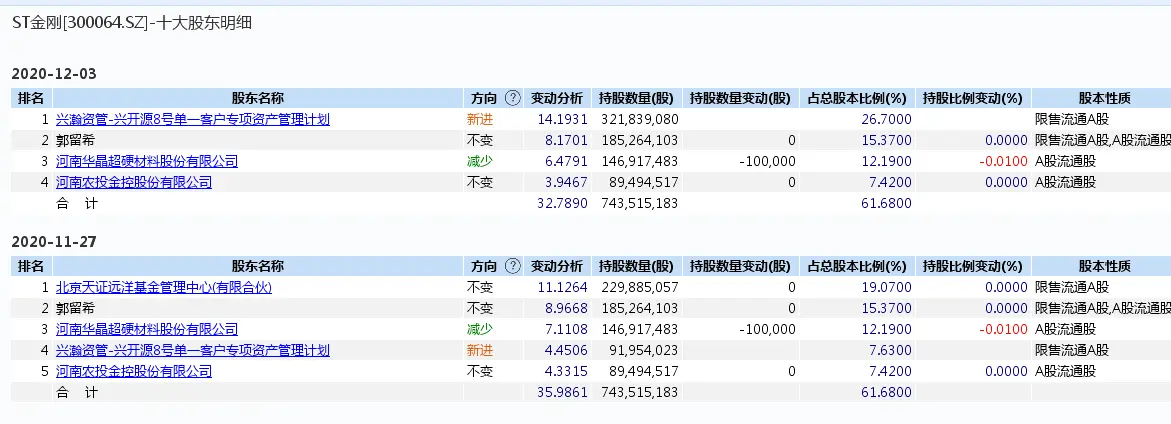Select the 2020-11-27 date heading
The width and height of the screenshot is (1171, 424).
55,242
